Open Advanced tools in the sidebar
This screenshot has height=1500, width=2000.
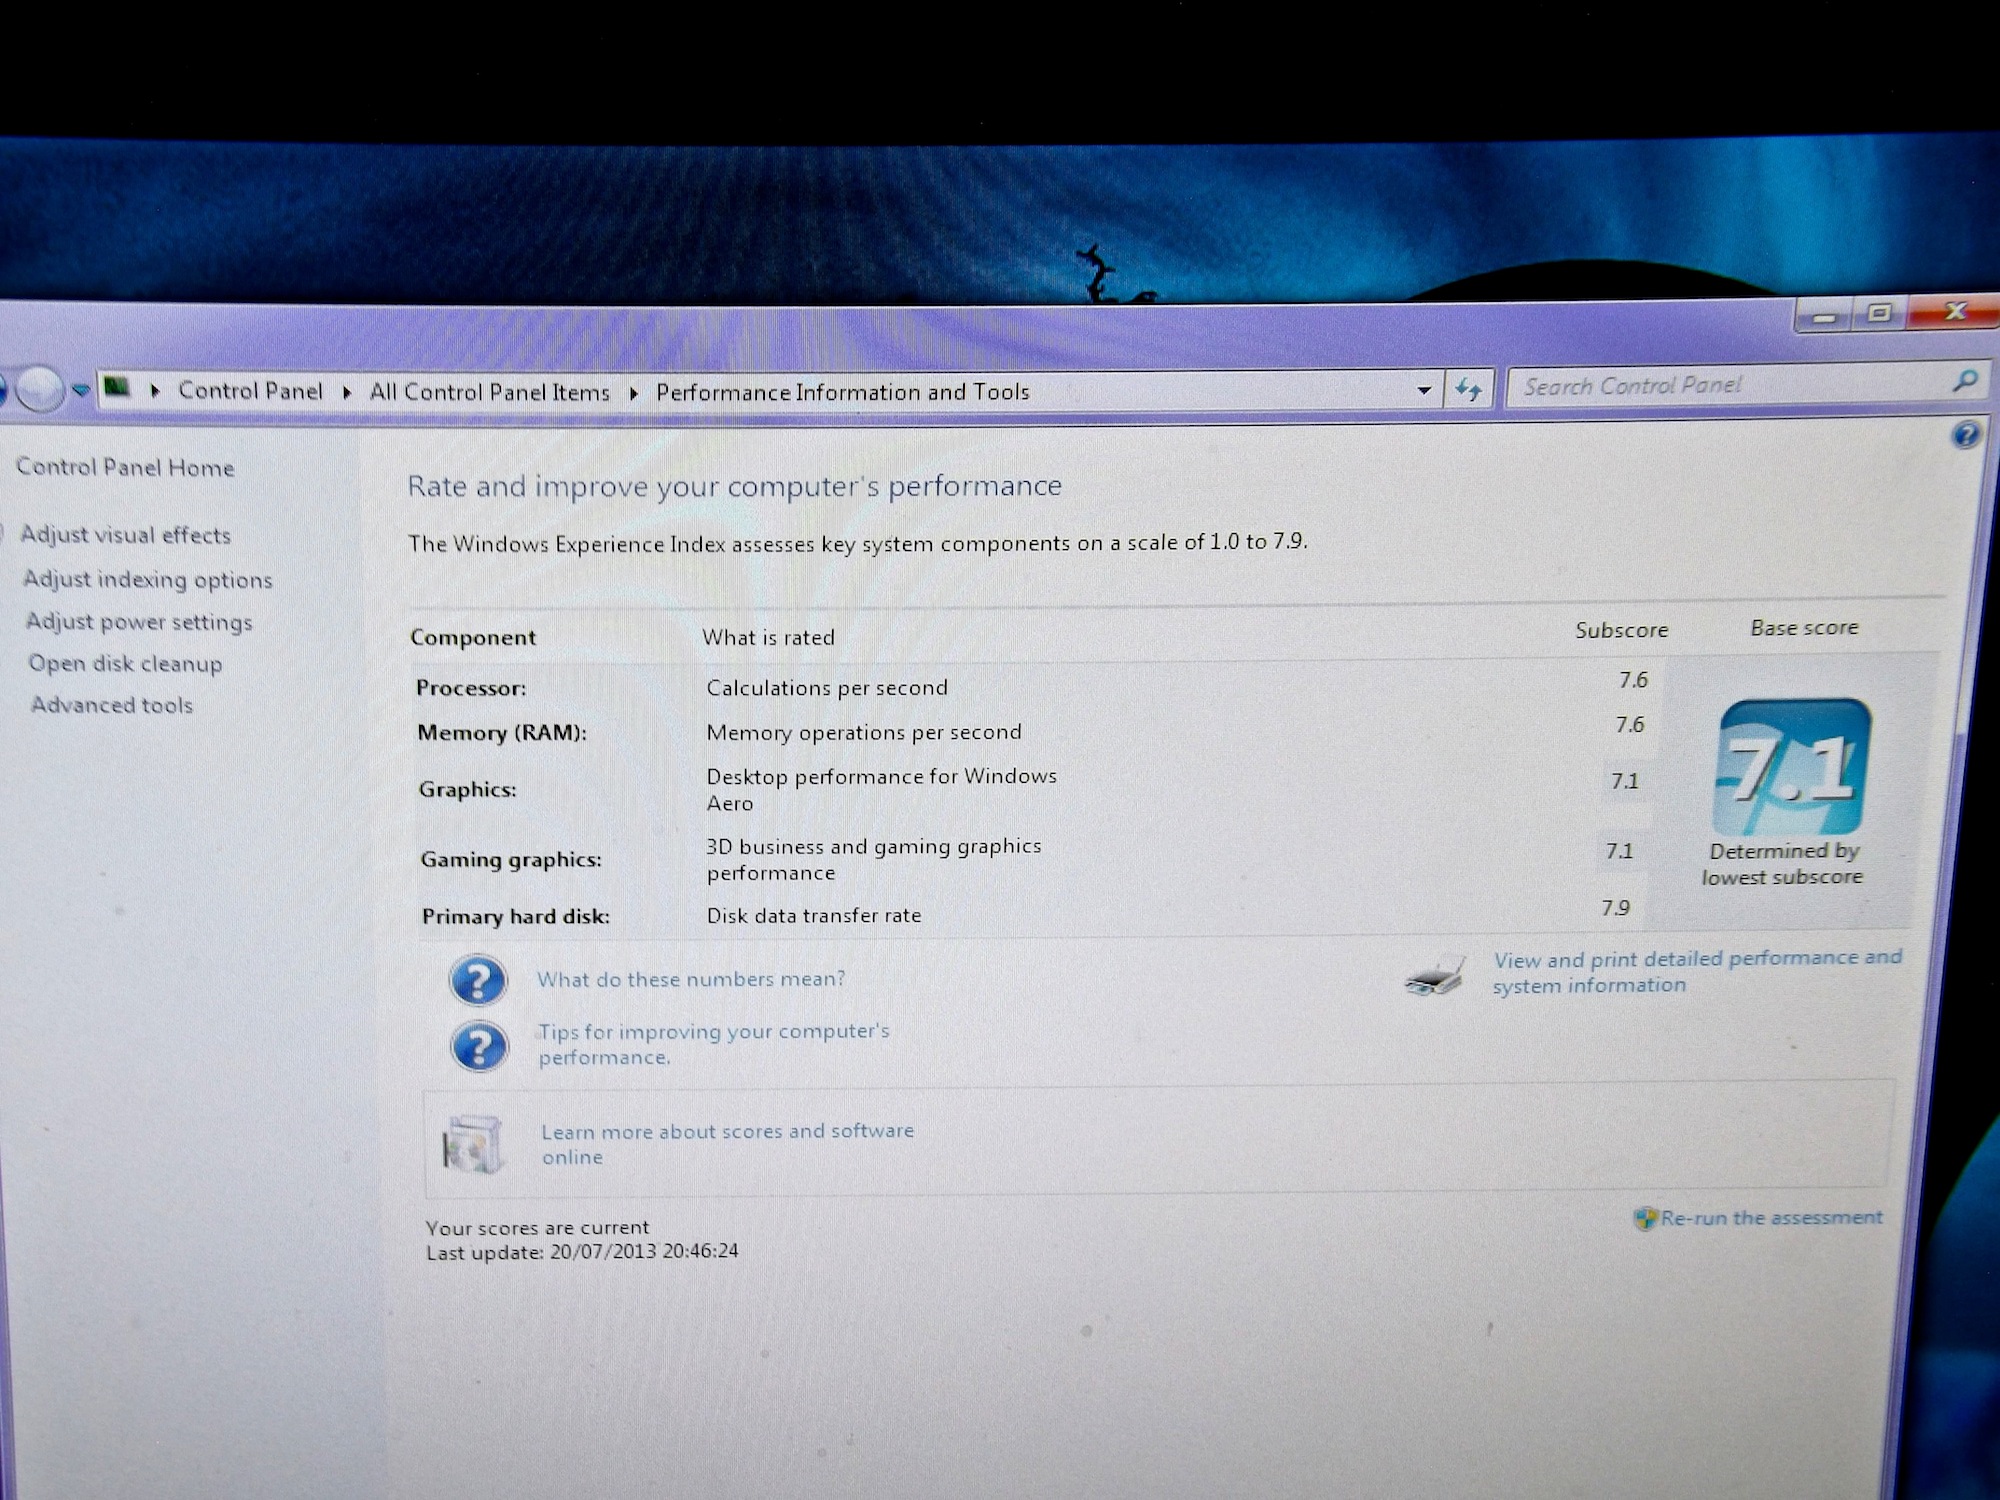pos(112,705)
